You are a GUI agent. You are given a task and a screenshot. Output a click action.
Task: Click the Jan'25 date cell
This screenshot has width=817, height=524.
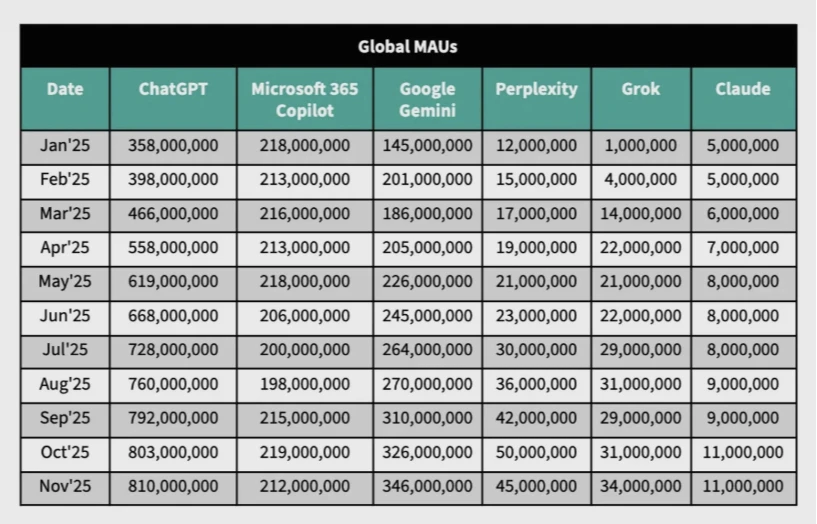65,146
